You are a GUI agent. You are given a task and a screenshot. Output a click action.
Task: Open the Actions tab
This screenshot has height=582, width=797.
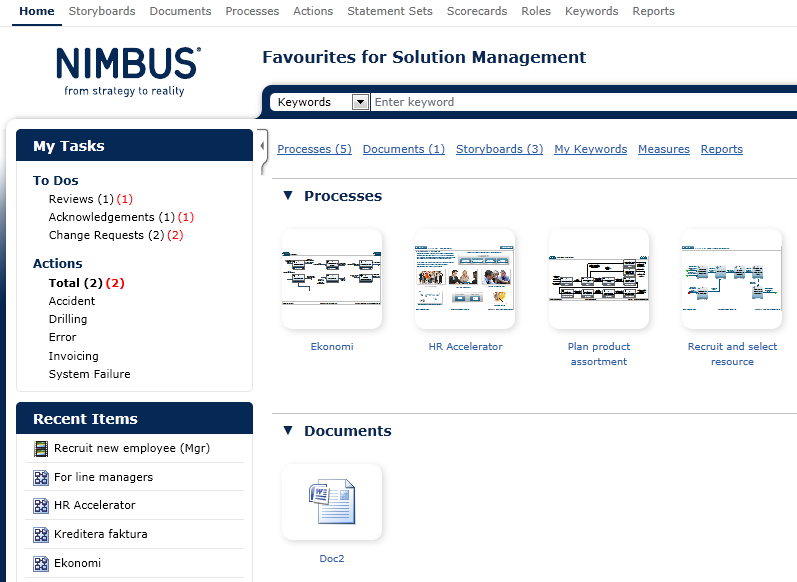313,11
